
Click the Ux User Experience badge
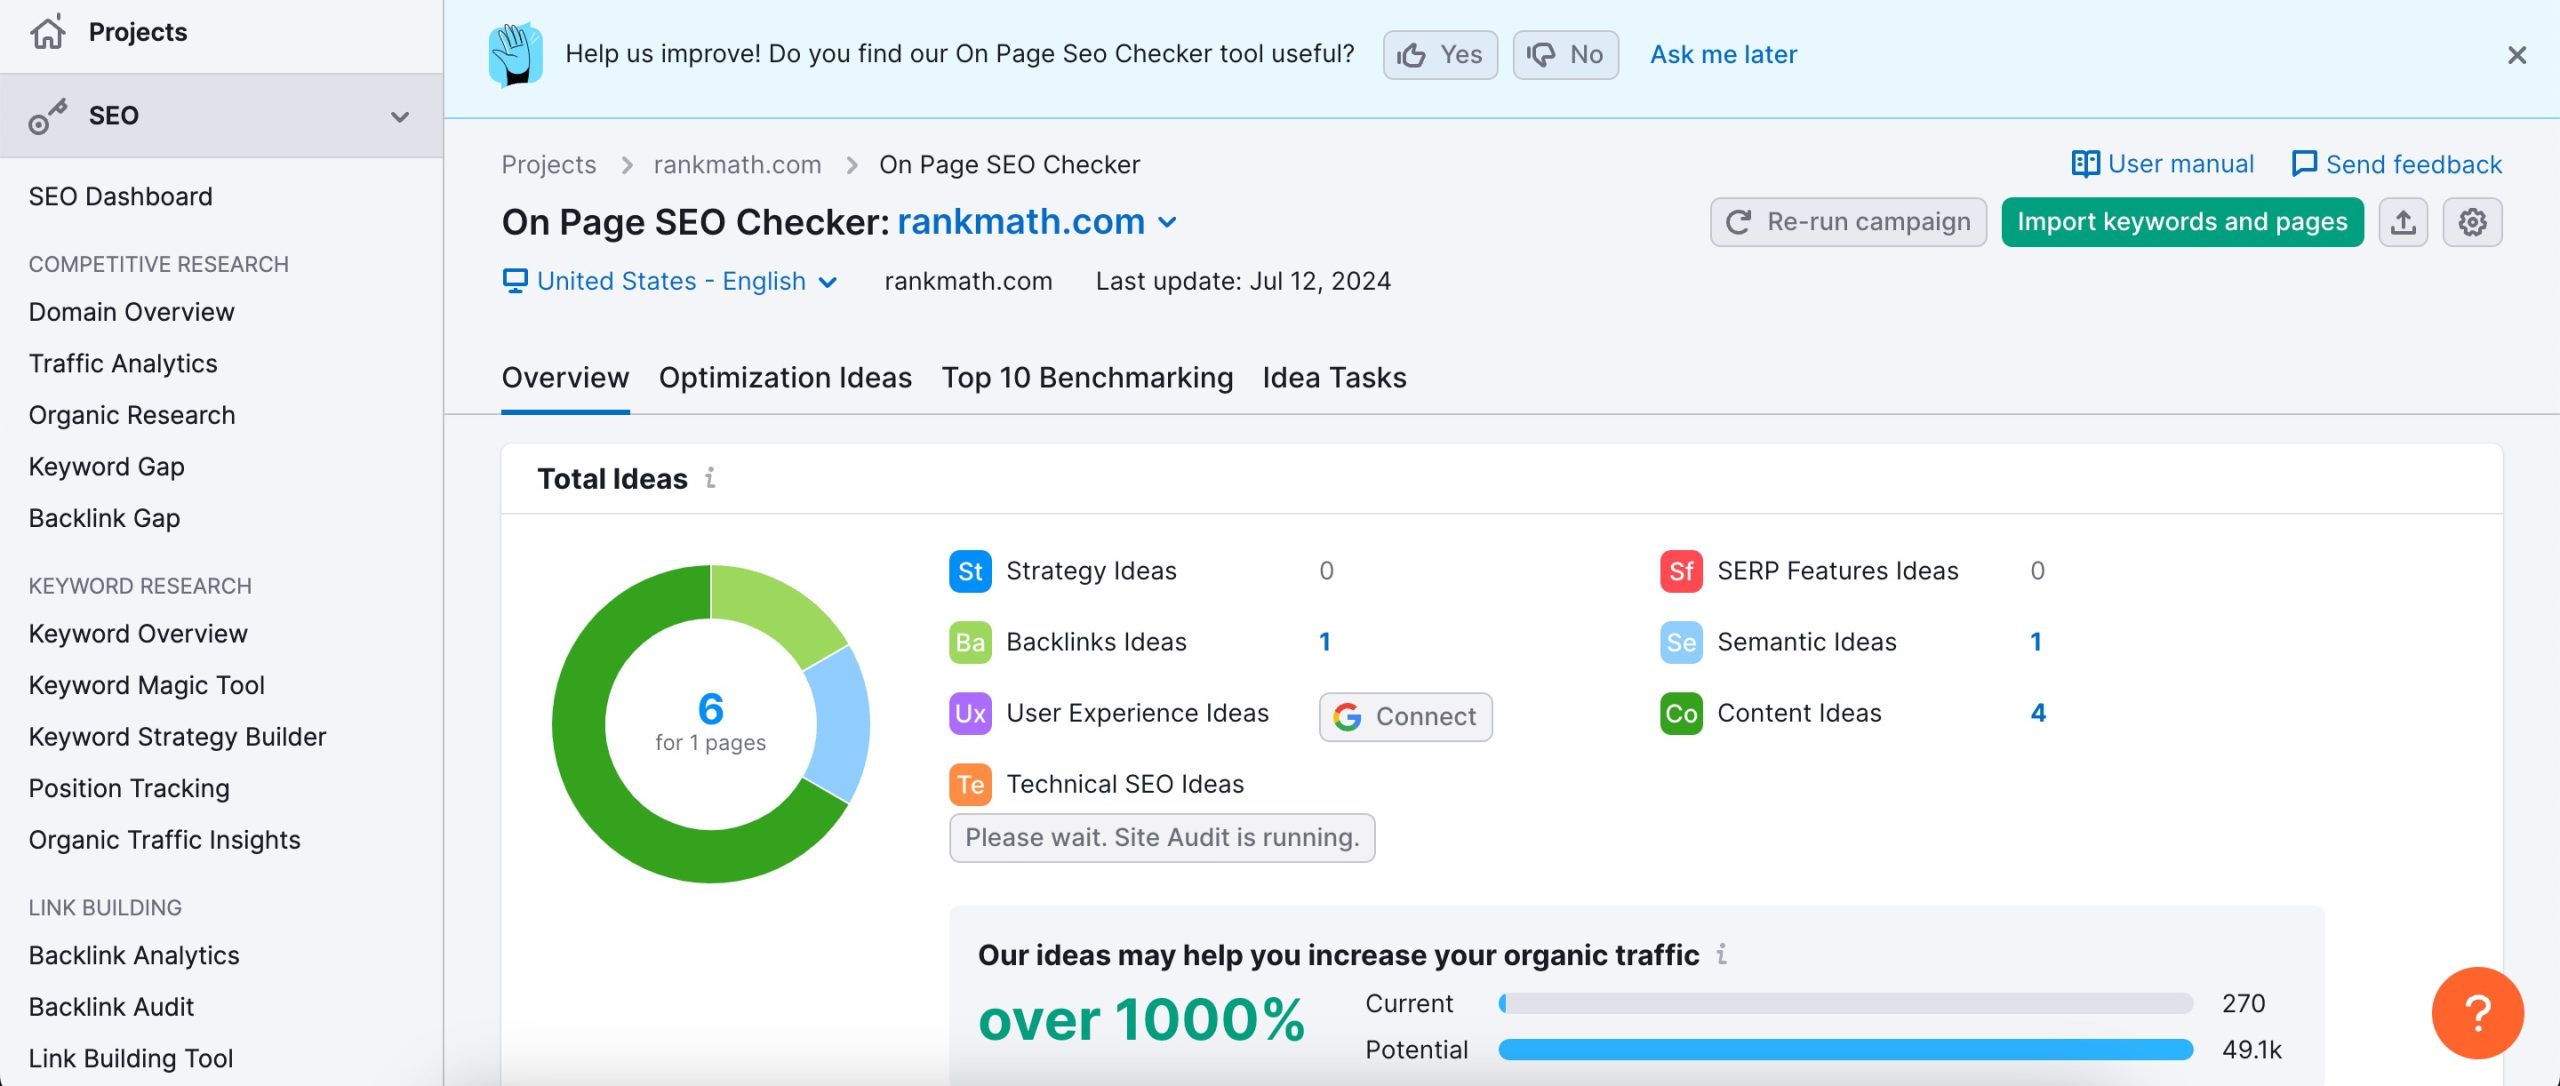[x=970, y=713]
